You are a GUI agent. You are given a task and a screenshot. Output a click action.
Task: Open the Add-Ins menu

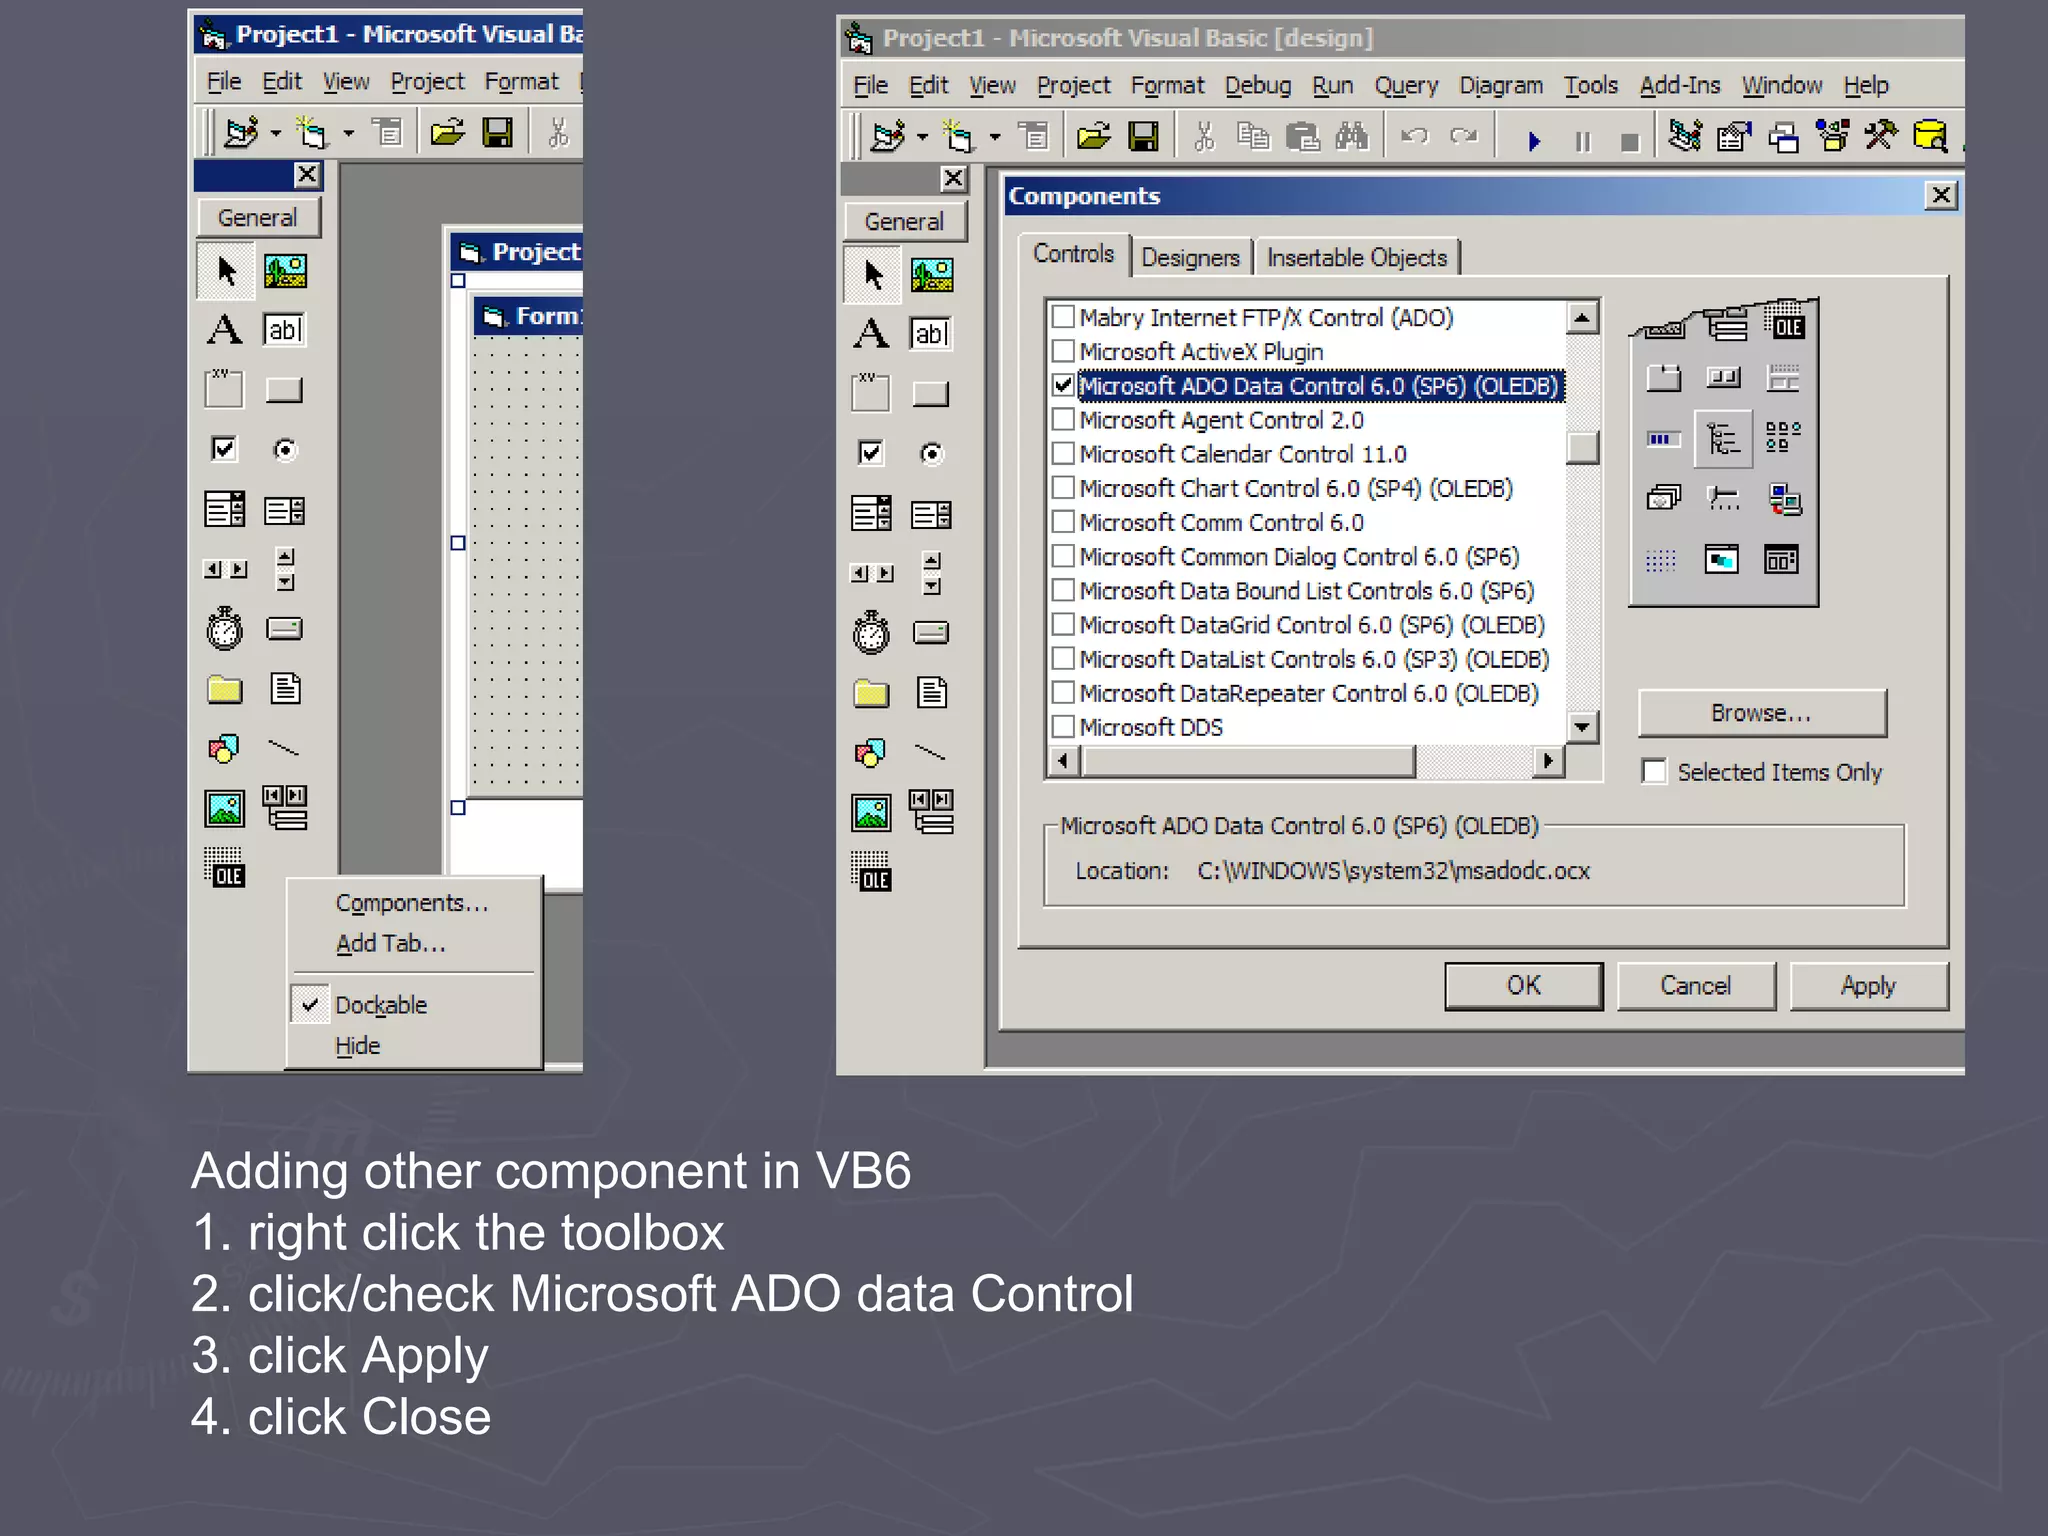(x=1680, y=85)
